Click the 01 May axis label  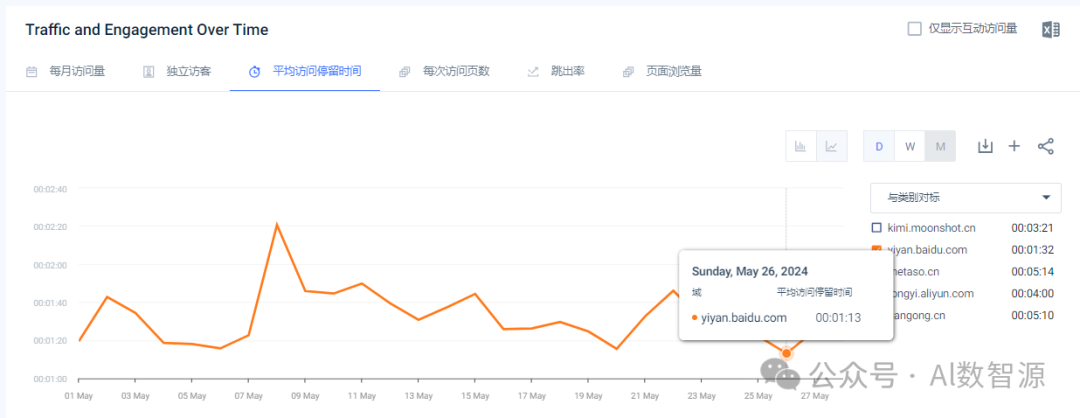coord(79,396)
